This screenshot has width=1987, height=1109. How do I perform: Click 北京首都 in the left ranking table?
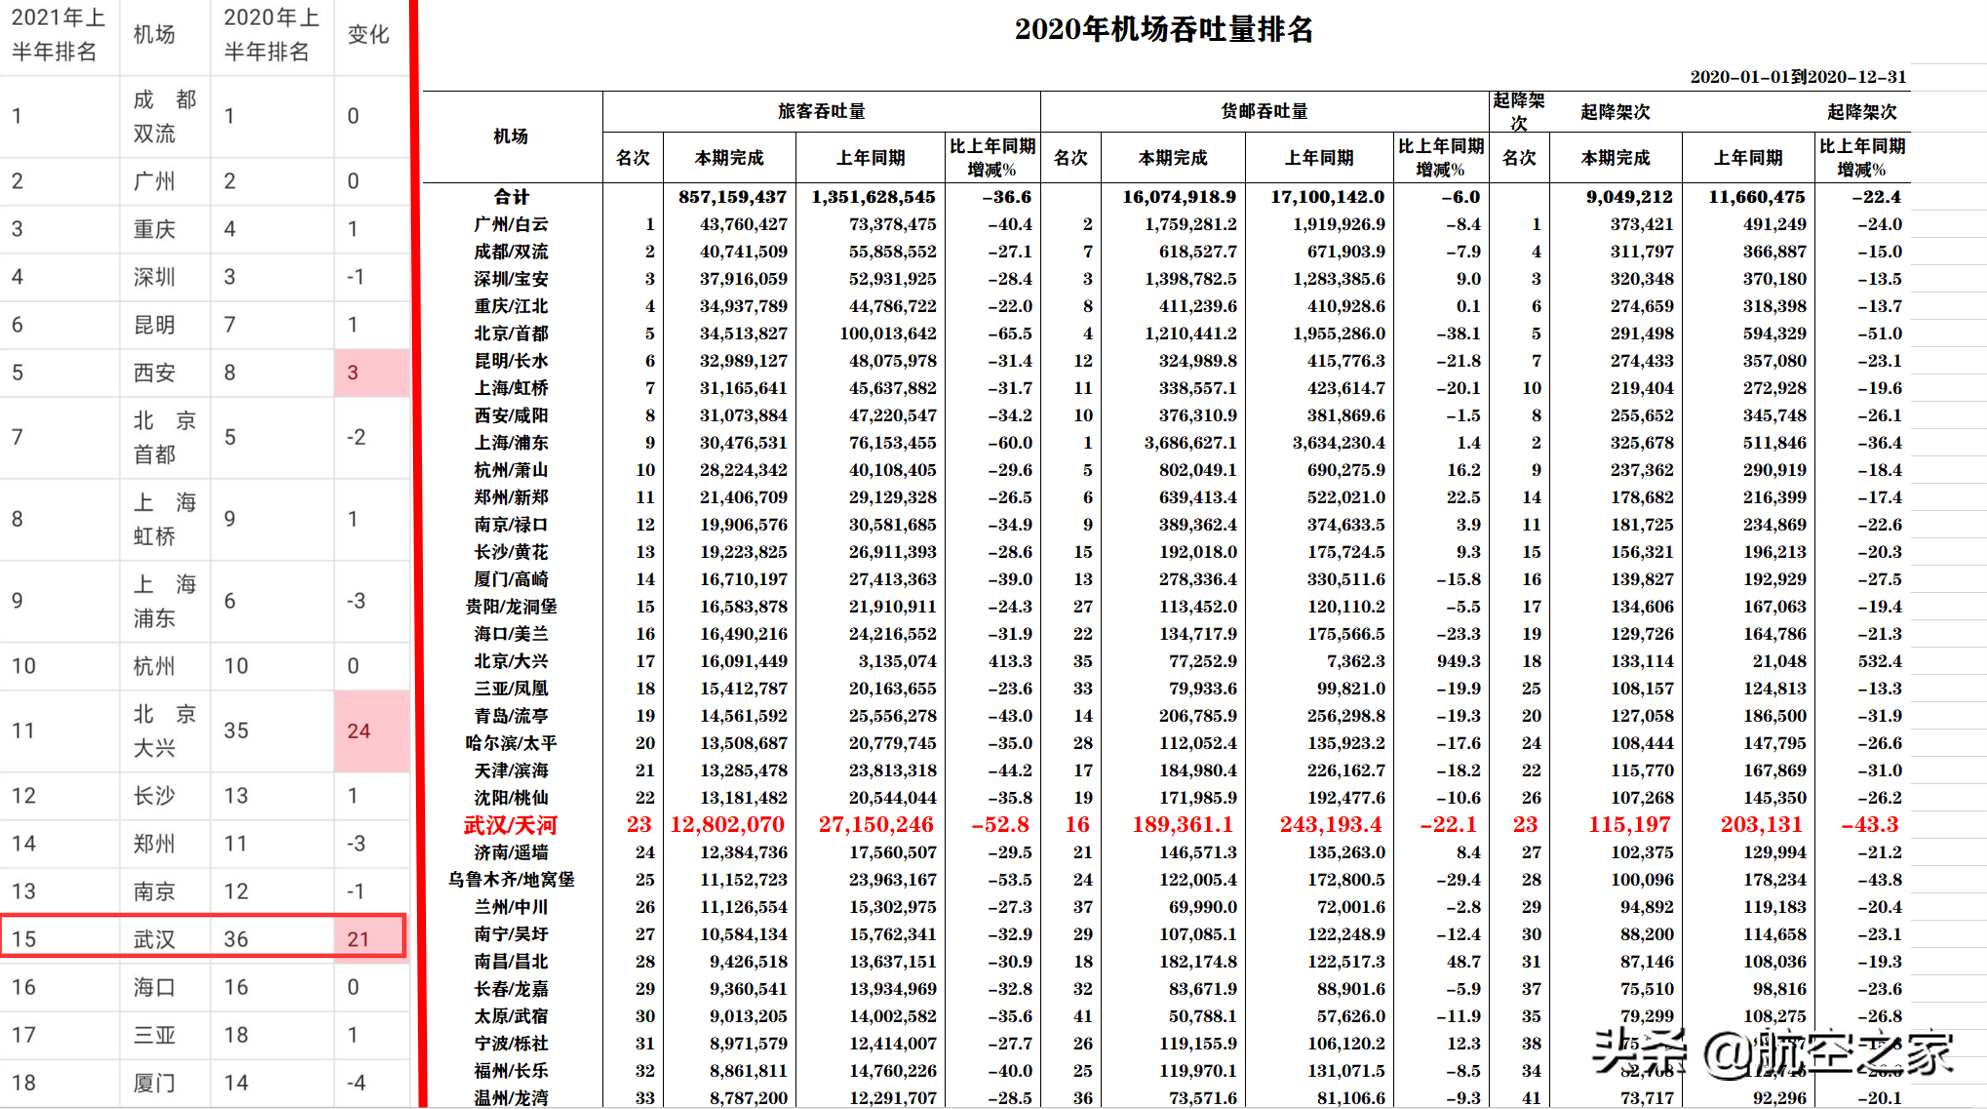pos(166,438)
